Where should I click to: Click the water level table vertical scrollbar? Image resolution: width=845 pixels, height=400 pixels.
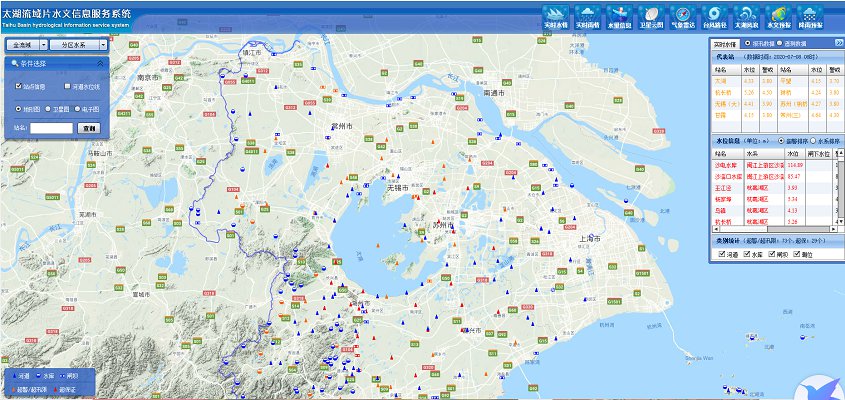(841, 186)
